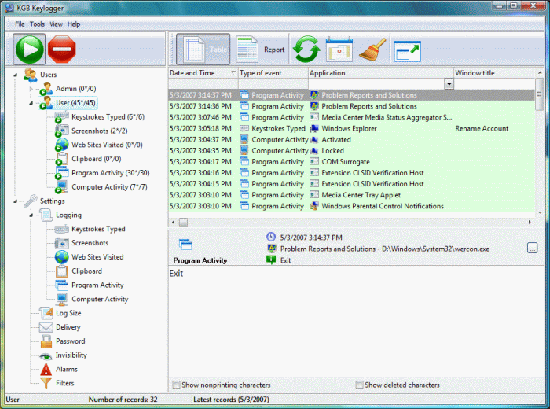Select the Media Center Tray Applet row
This screenshot has height=409, width=550.
[351, 195]
